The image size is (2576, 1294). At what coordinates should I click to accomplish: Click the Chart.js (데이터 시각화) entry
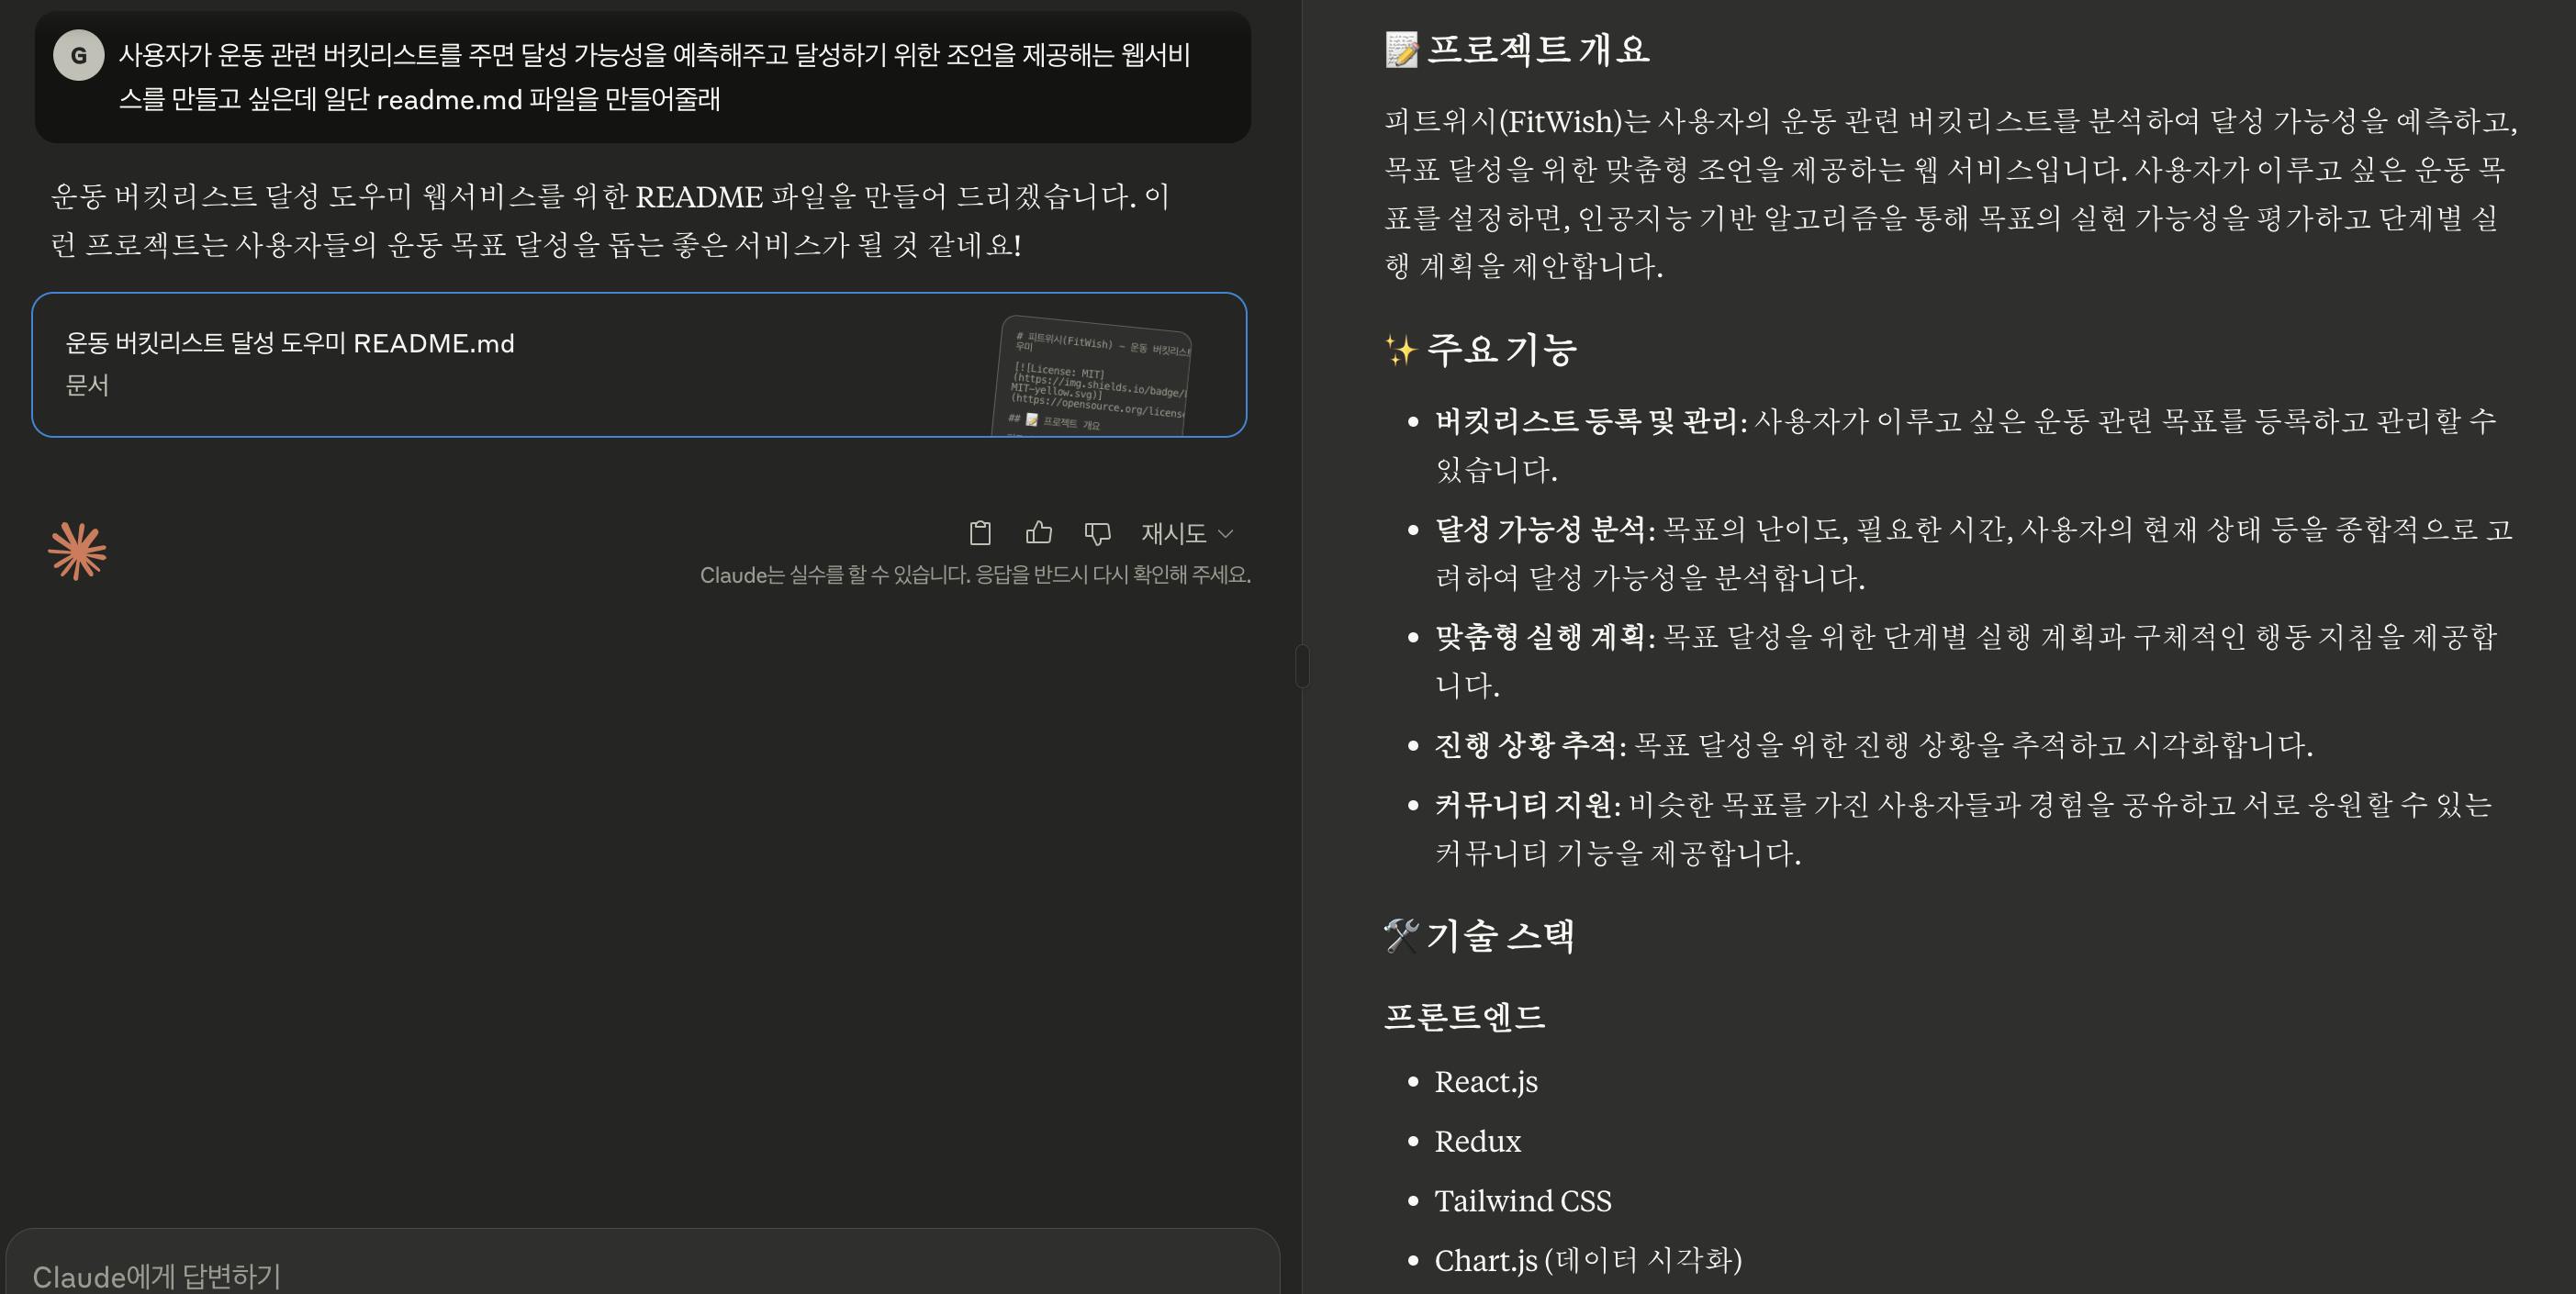pos(1587,1260)
